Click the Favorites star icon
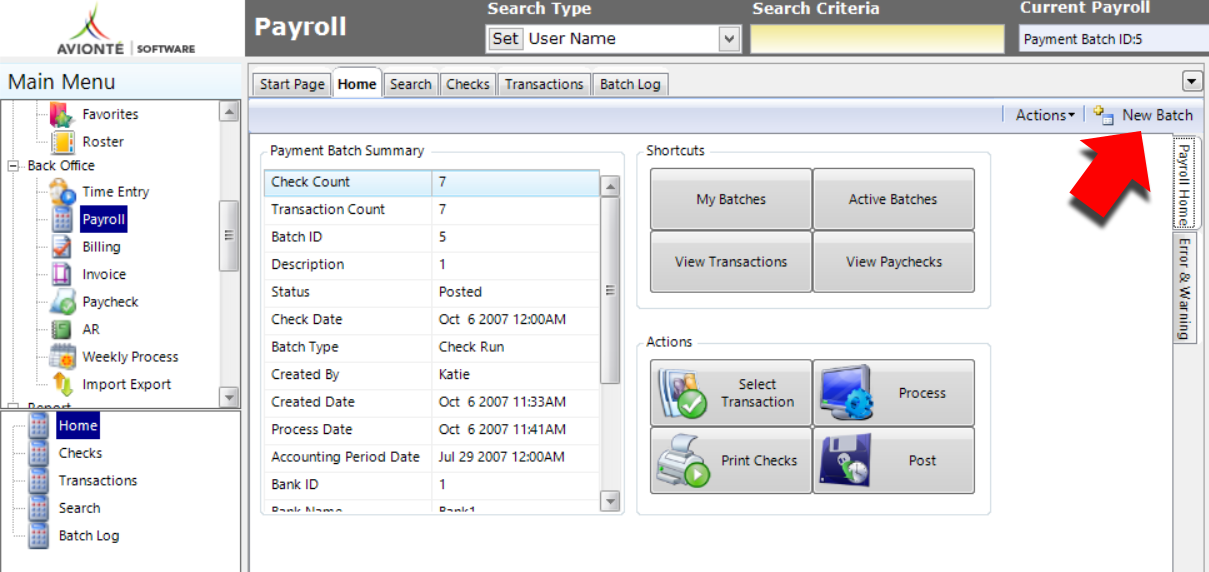 click(62, 114)
